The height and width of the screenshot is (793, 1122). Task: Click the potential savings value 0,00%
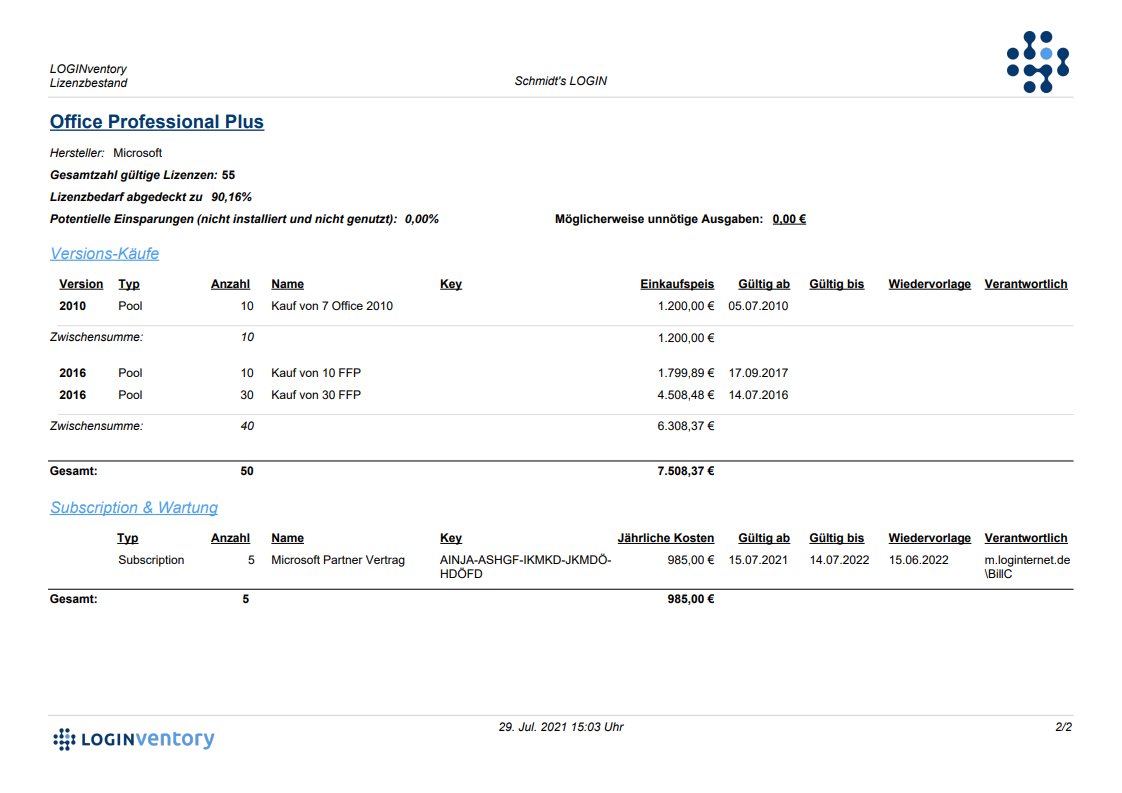pos(421,219)
